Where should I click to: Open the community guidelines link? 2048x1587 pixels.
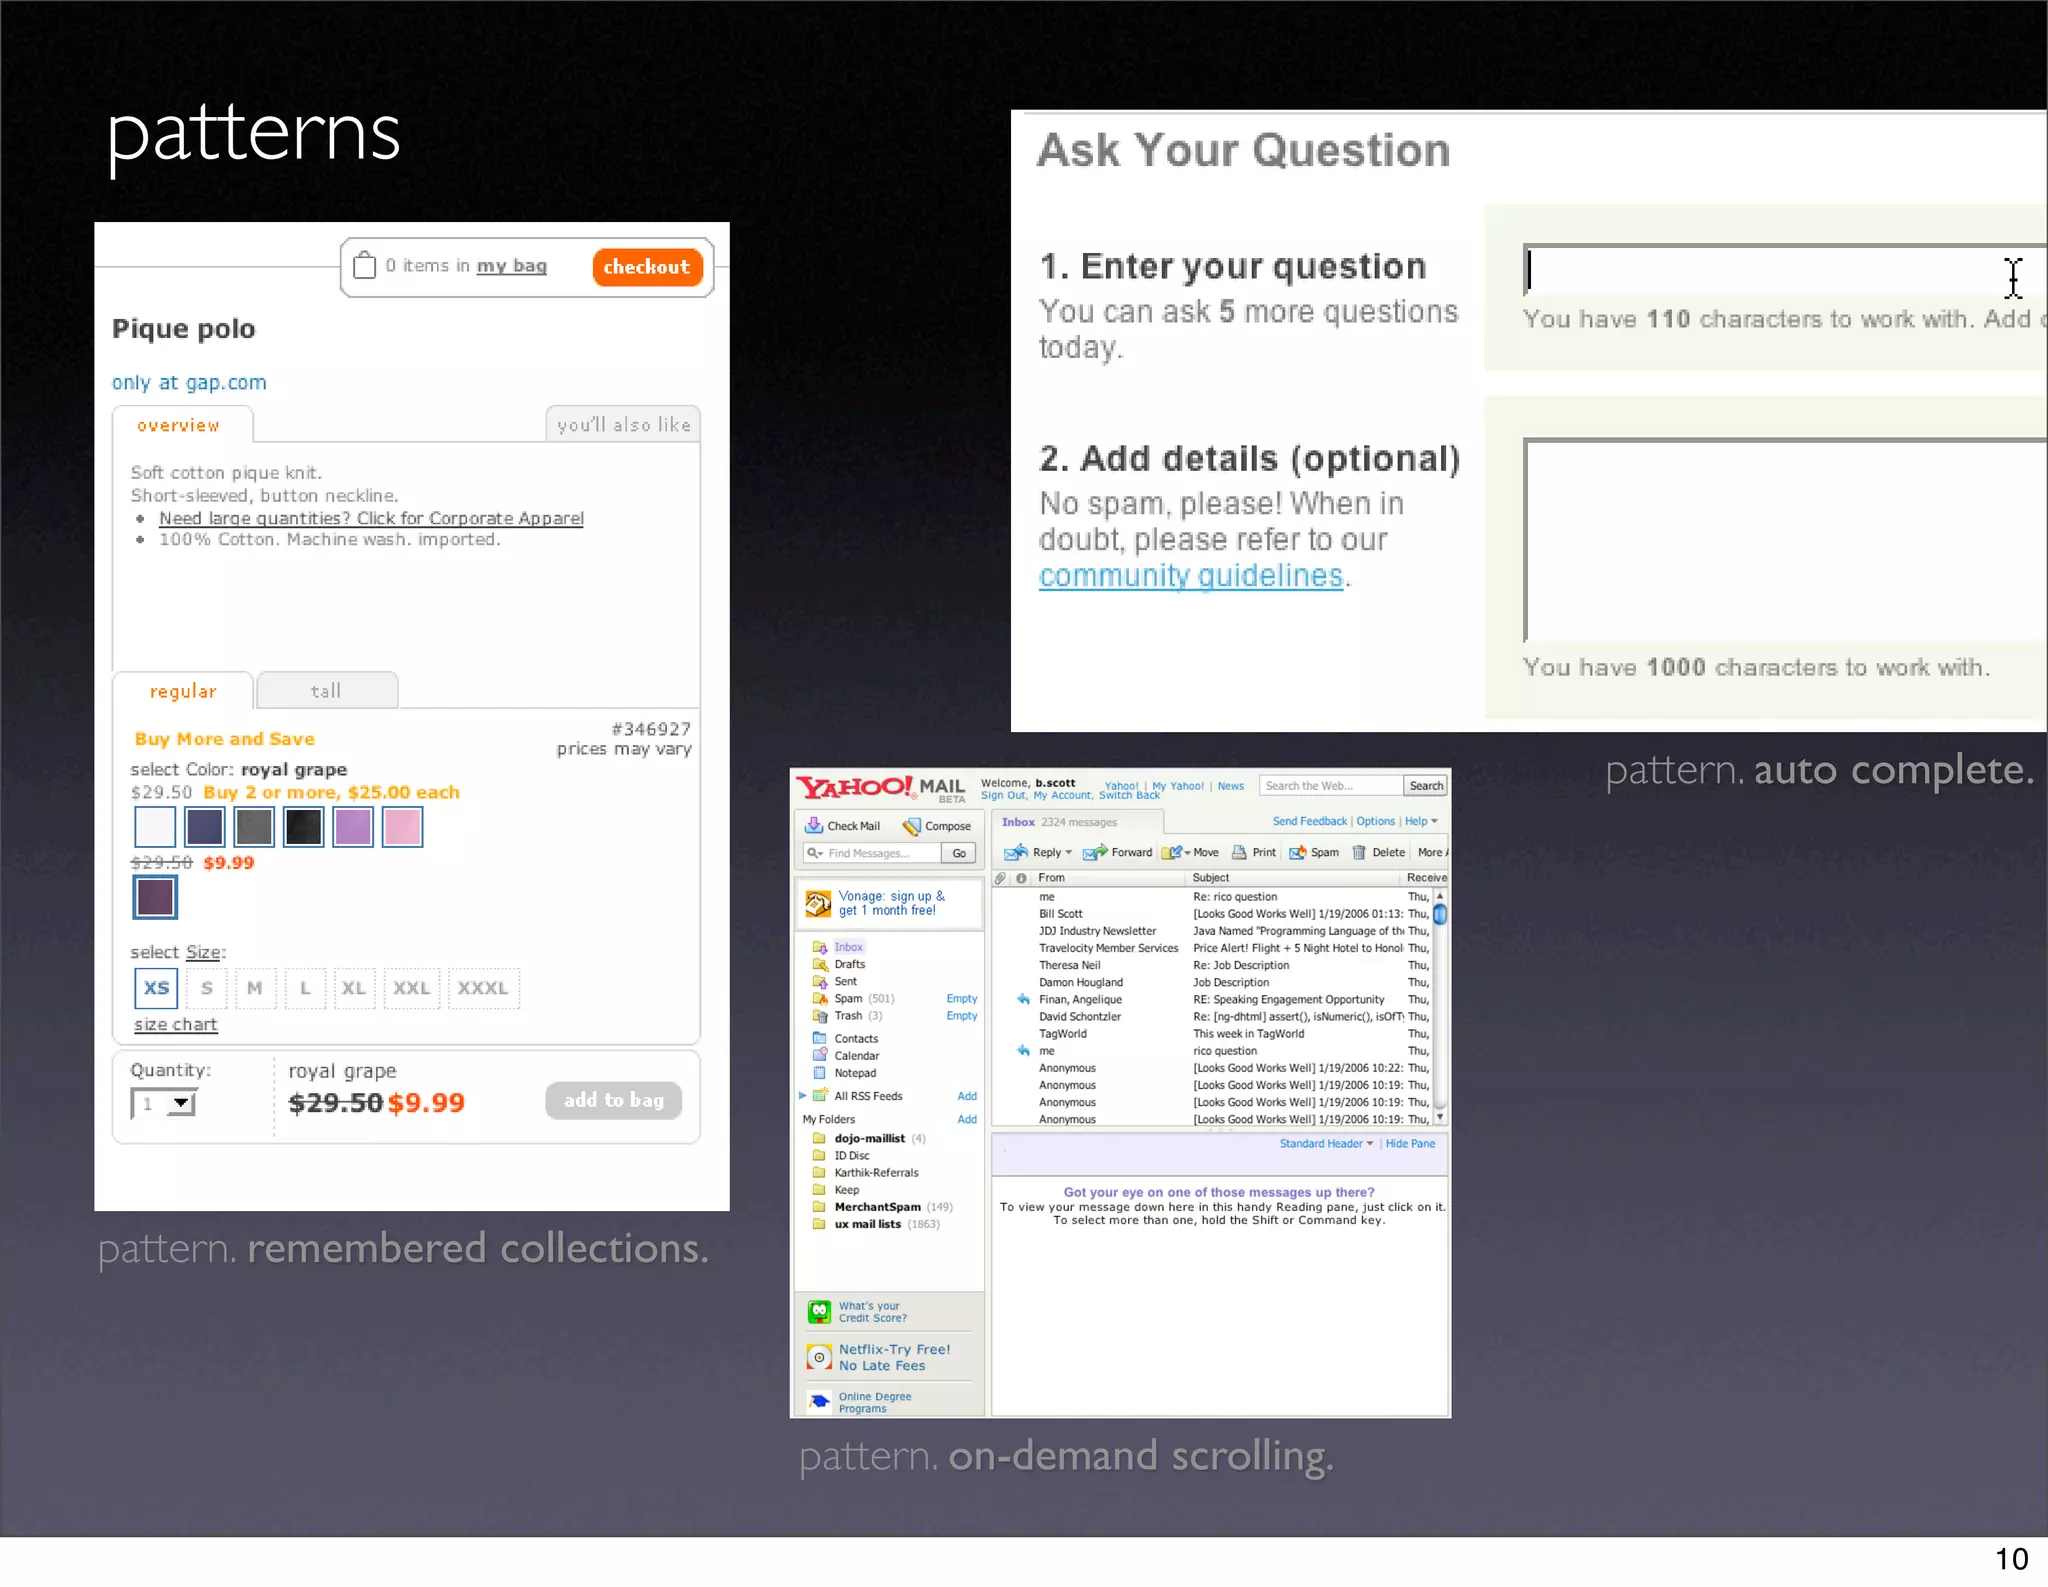[x=1190, y=576]
